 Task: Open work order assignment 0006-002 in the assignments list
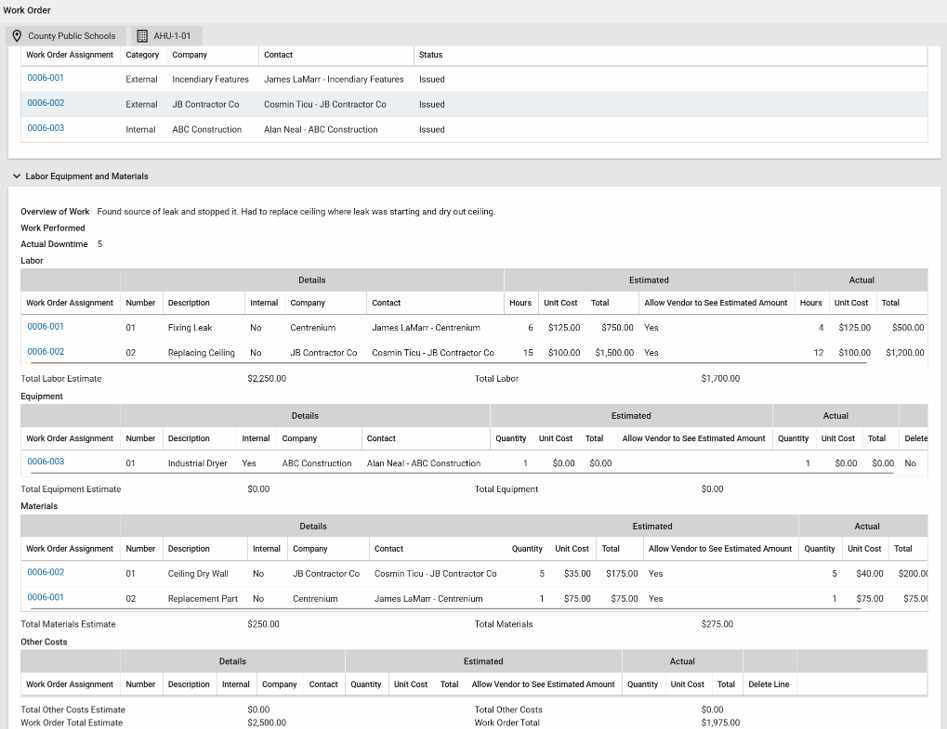click(x=45, y=103)
